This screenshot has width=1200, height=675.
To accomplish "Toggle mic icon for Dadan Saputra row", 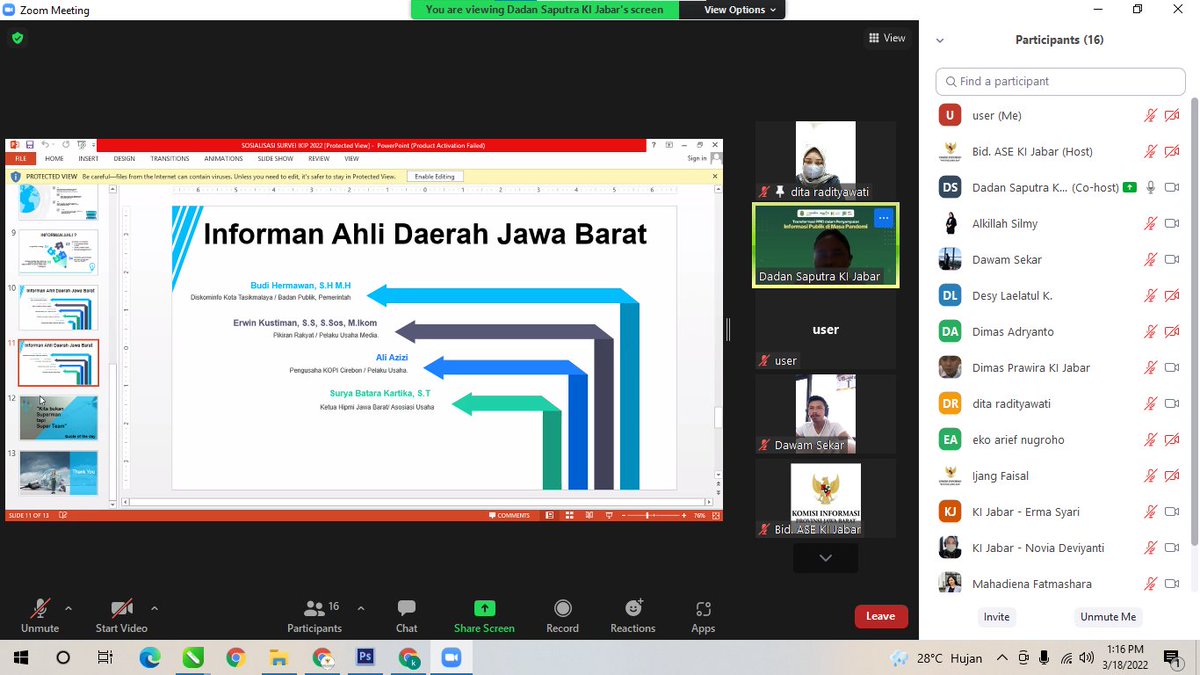I will coord(1150,188).
